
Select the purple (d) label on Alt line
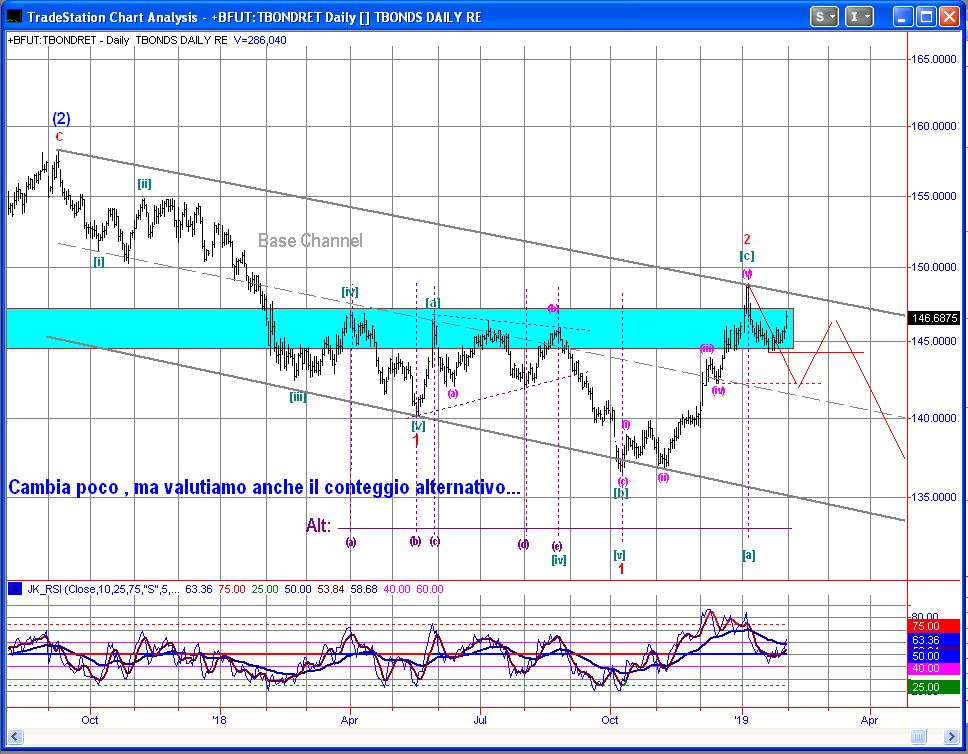click(523, 544)
